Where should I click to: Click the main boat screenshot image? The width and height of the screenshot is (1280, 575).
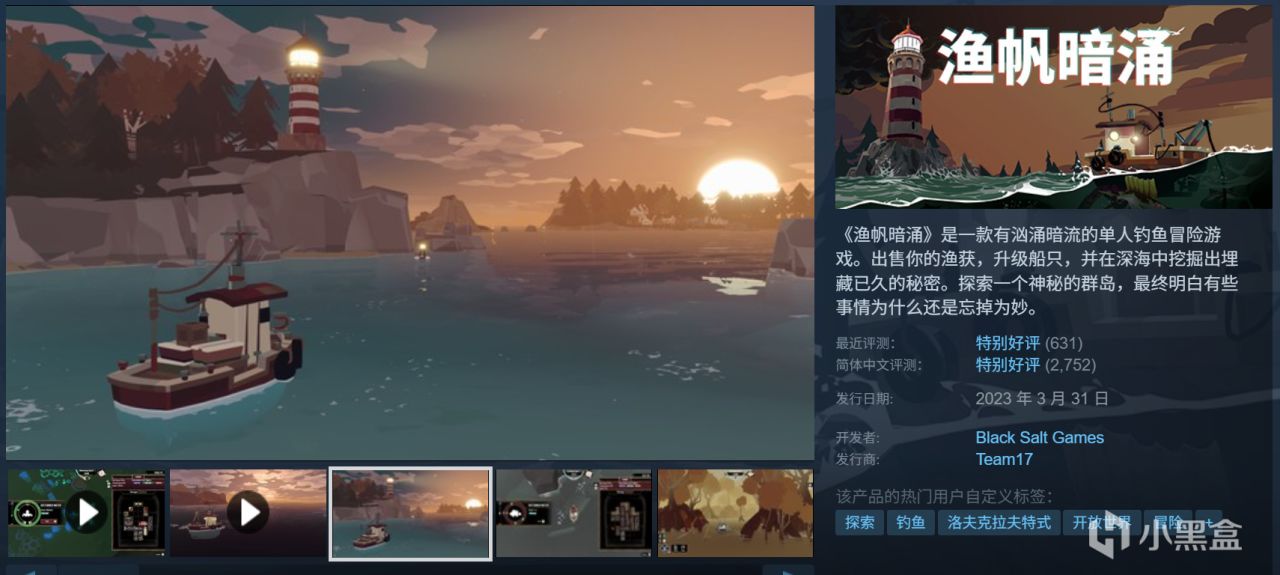410,232
